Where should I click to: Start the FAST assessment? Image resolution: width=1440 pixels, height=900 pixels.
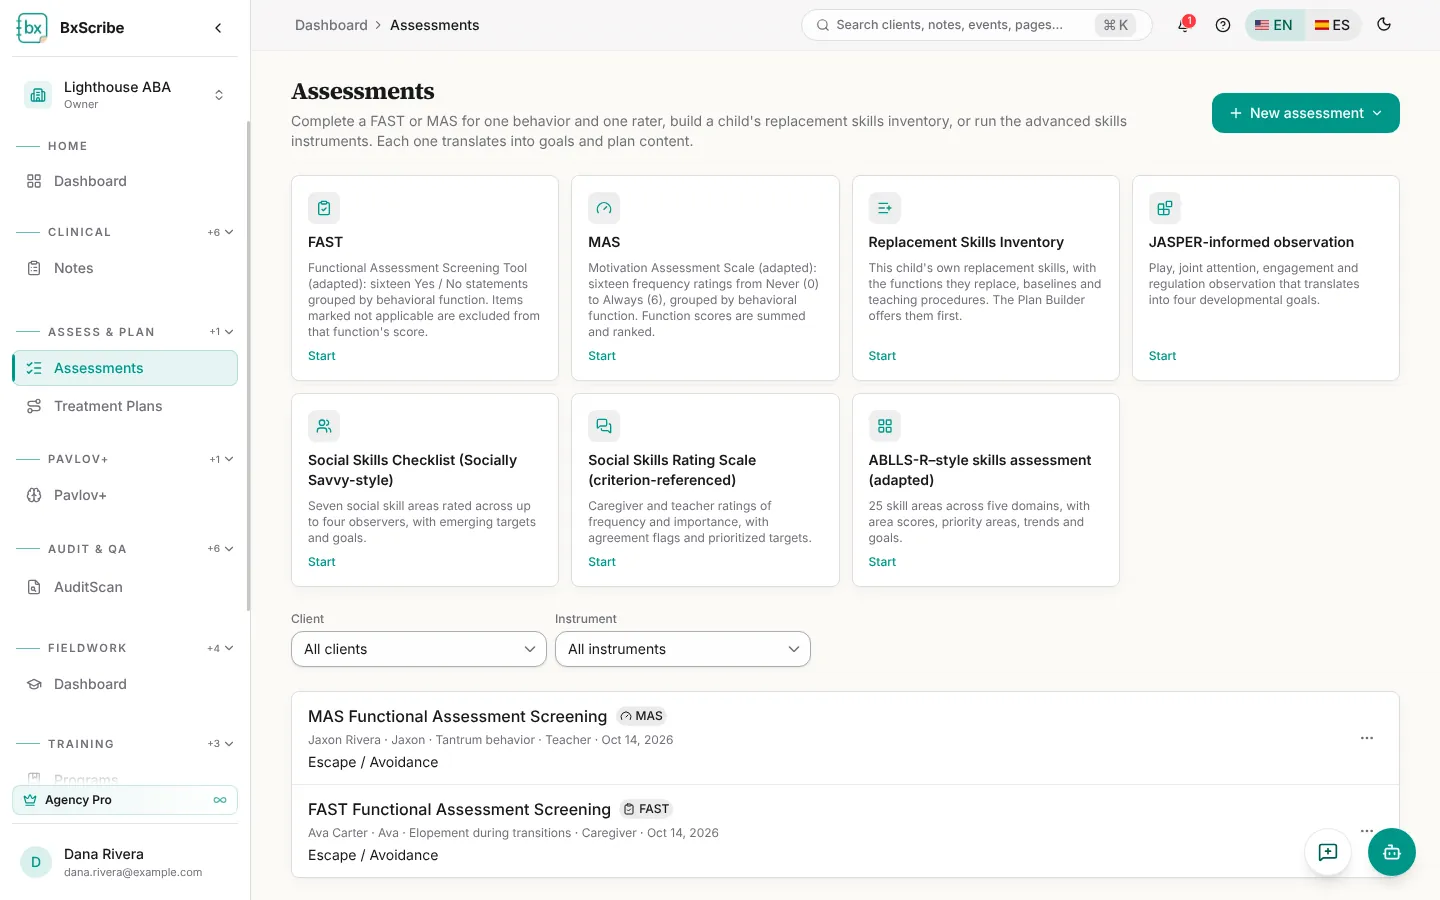point(322,356)
